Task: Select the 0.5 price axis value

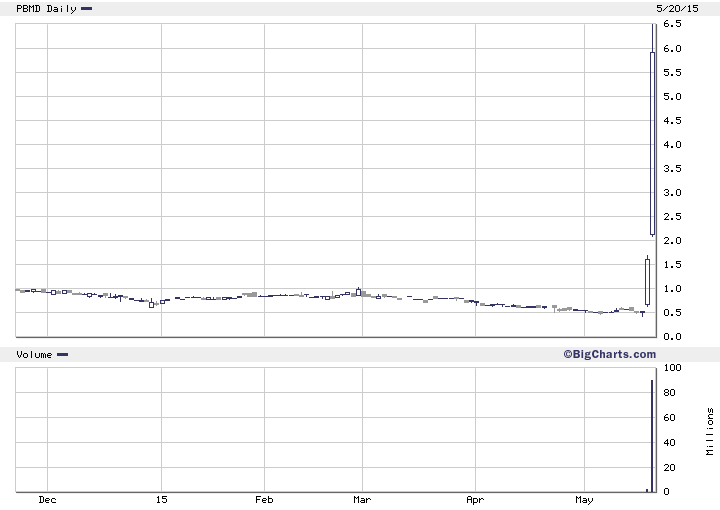Action: (672, 313)
